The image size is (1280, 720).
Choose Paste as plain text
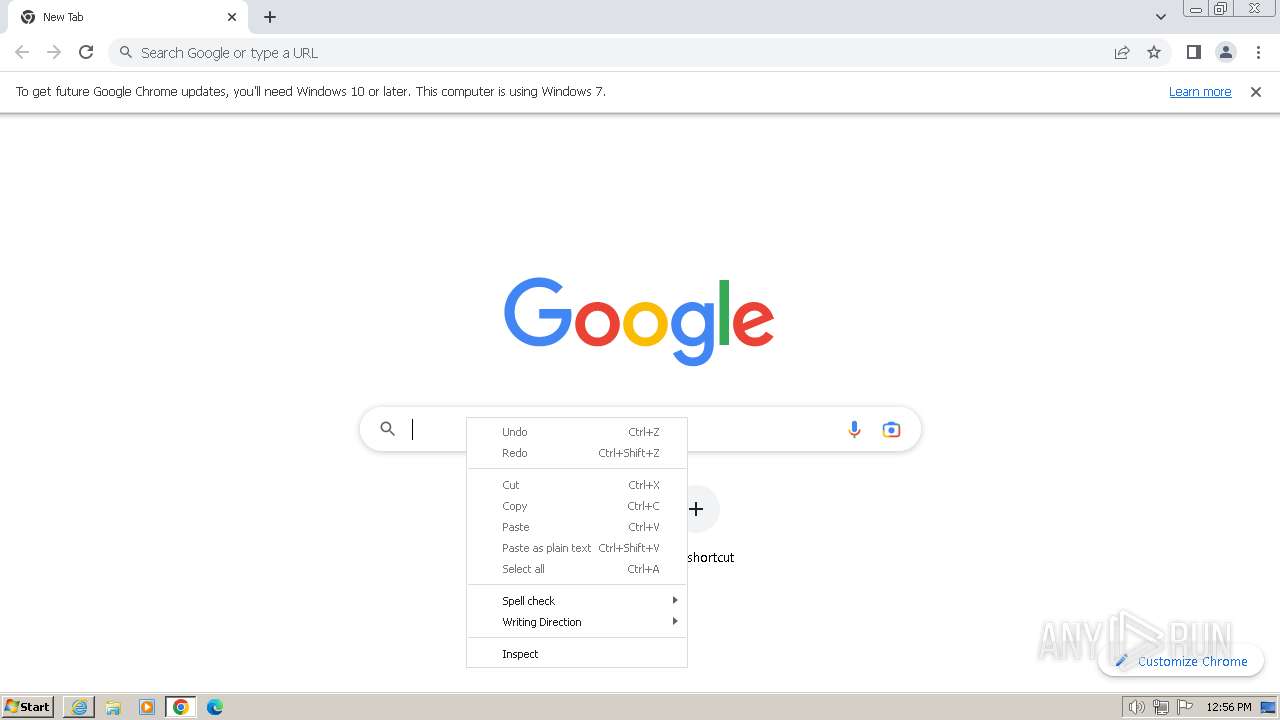coord(577,548)
